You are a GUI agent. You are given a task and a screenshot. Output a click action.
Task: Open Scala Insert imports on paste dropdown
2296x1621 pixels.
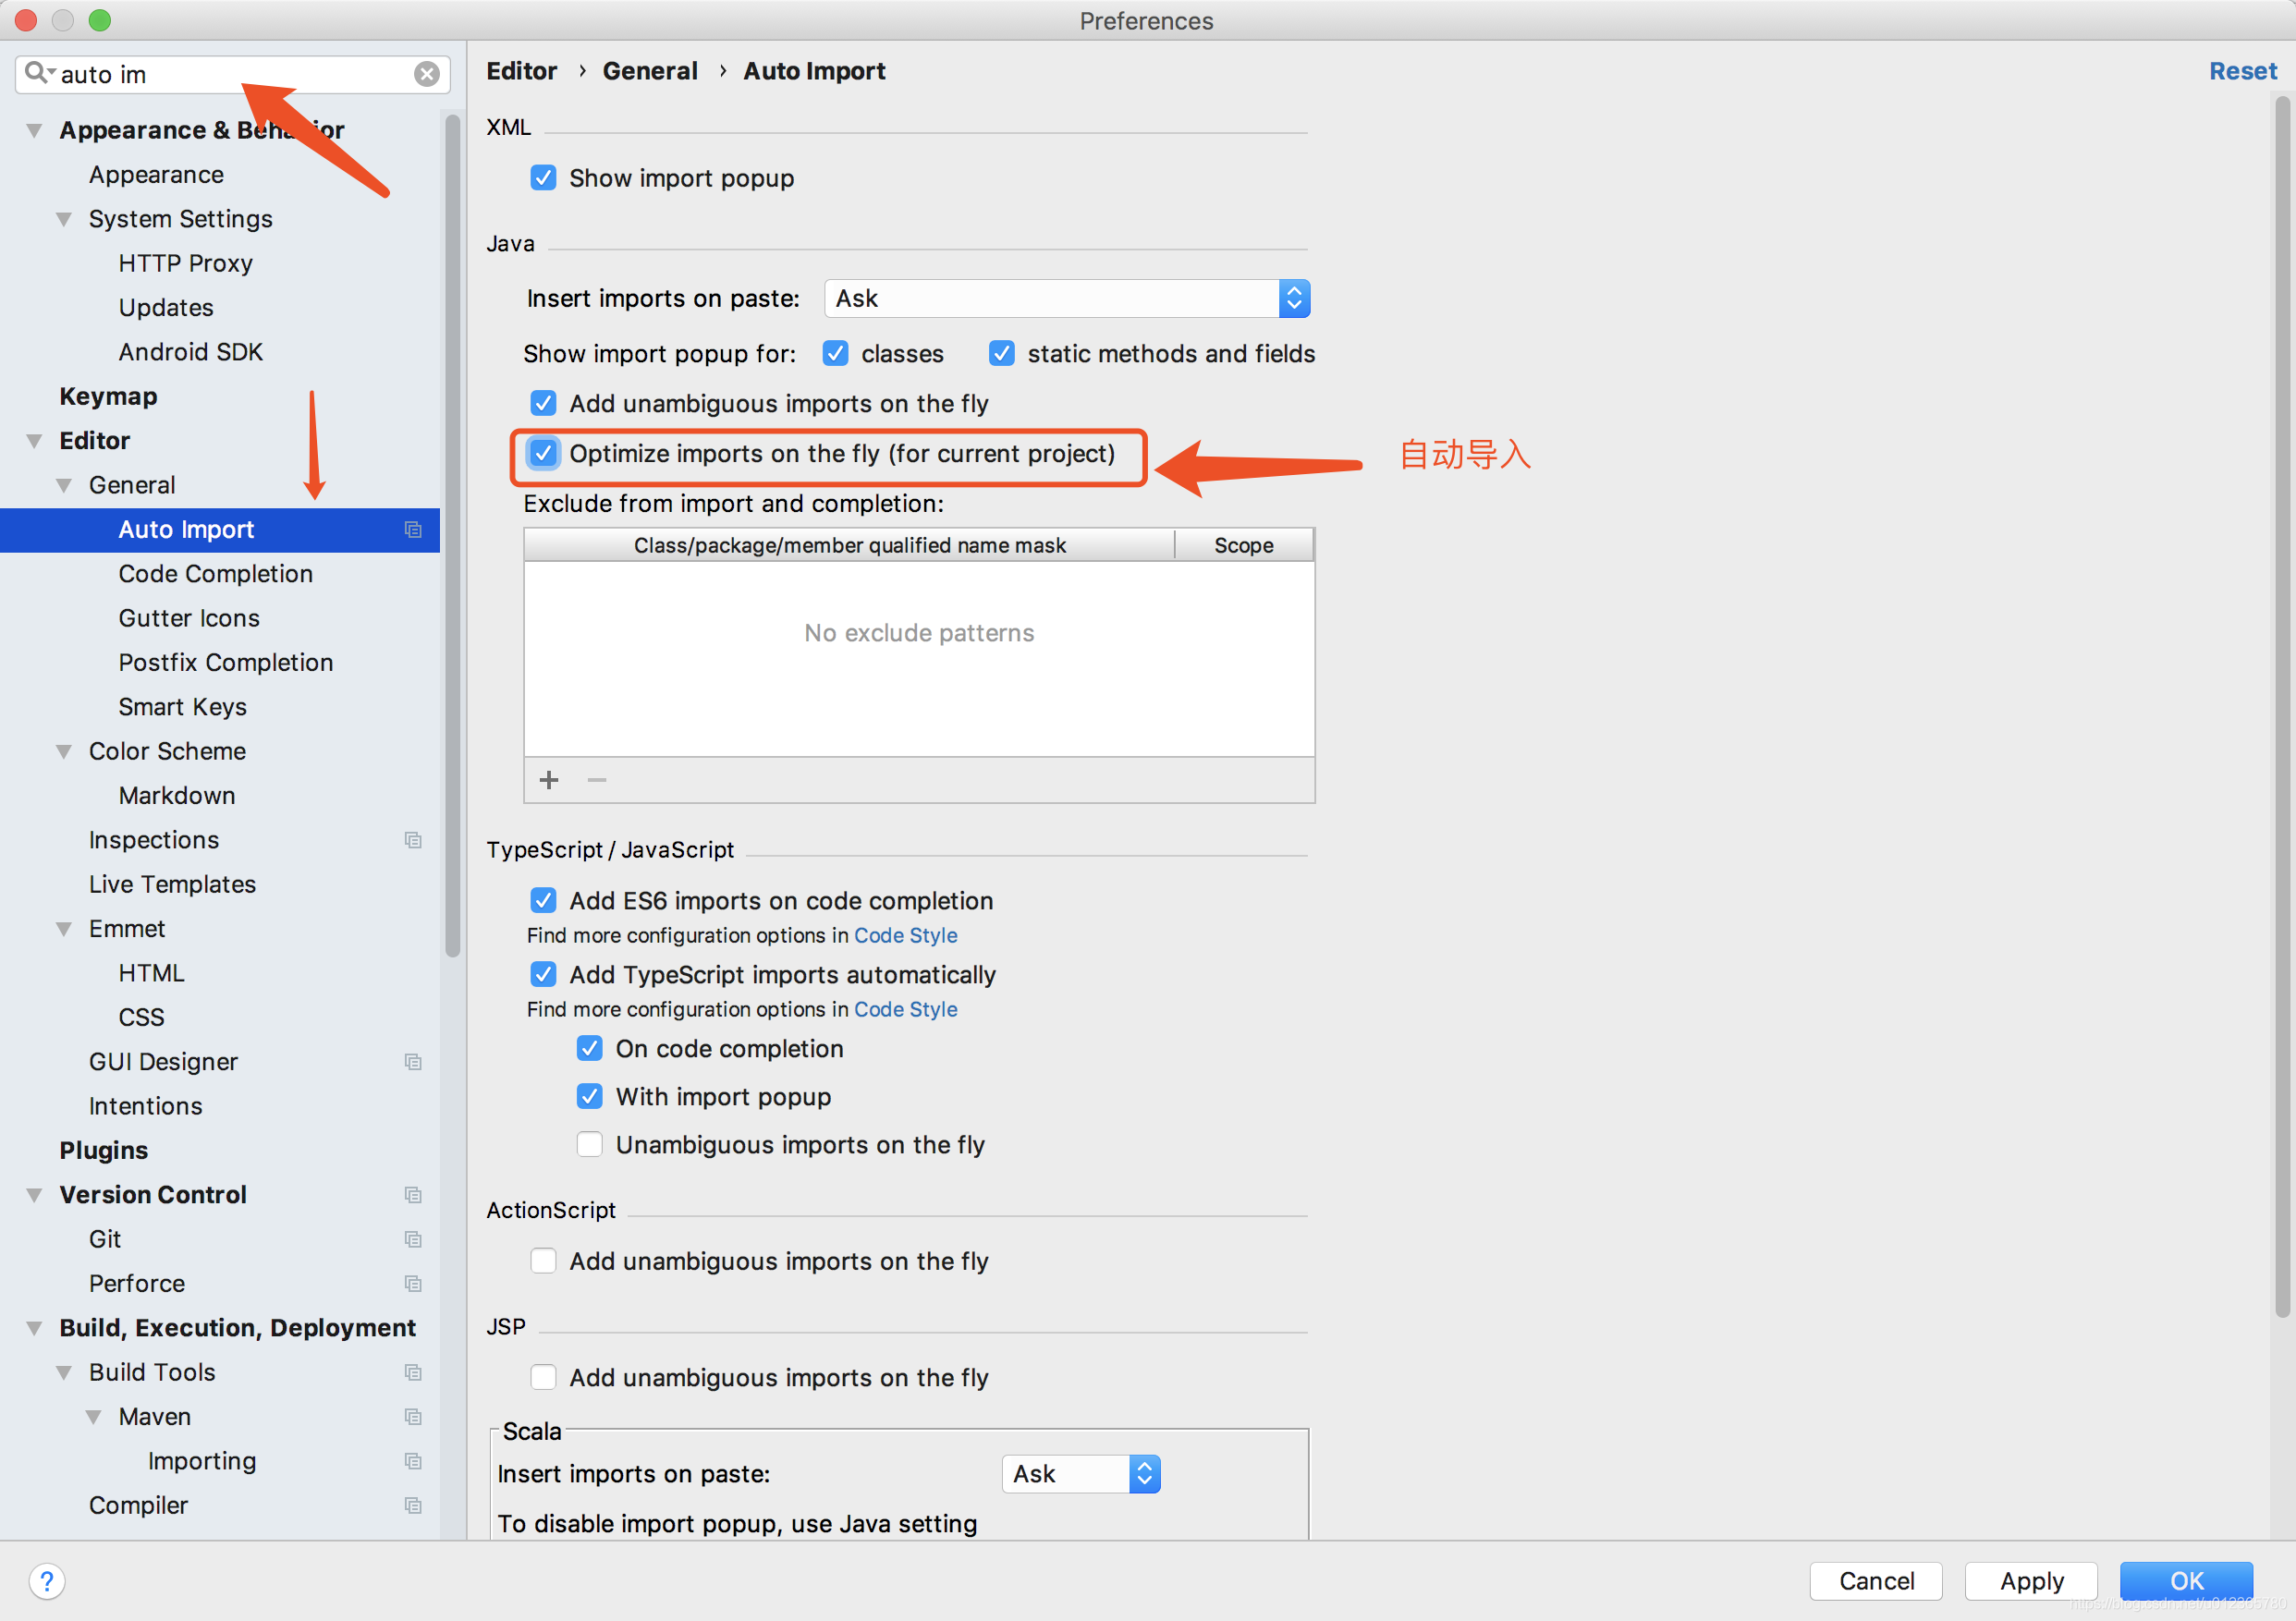(1081, 1474)
